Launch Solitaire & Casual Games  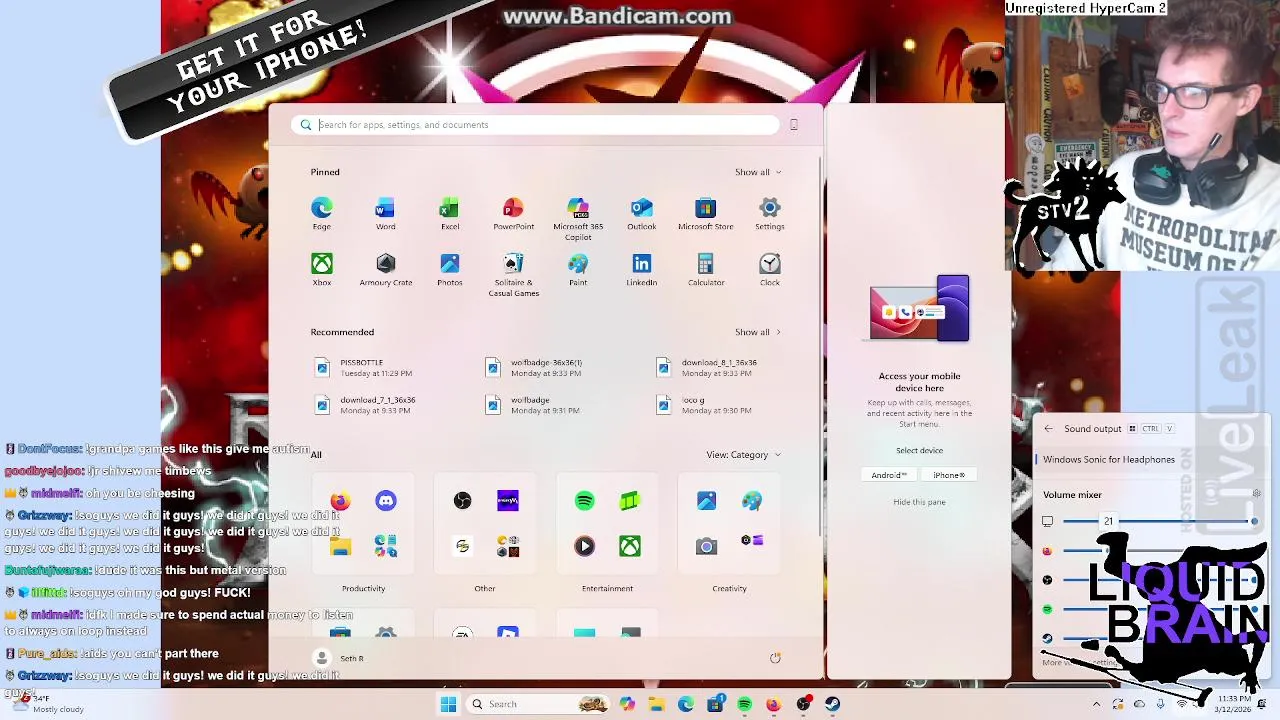tap(513, 274)
